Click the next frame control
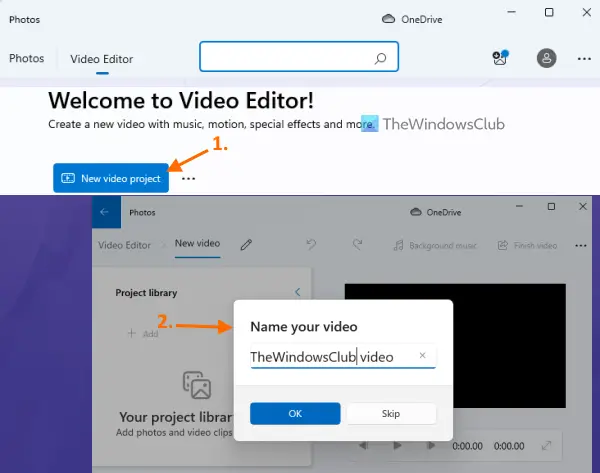This screenshot has width=600, height=473. pos(431,445)
